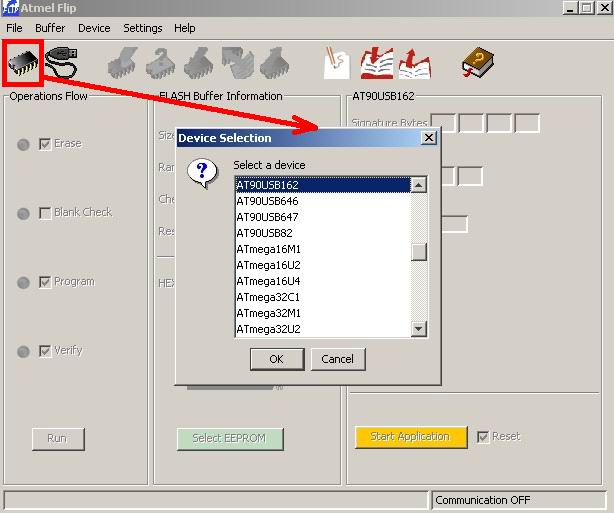Click the Erase Target Device Memory icon

[x=123, y=63]
